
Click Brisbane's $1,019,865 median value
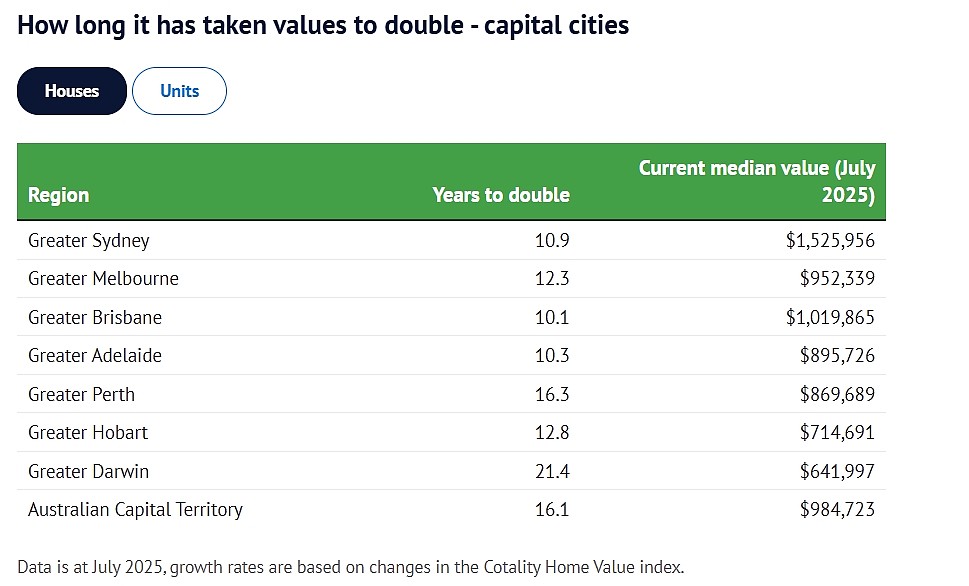(830, 317)
